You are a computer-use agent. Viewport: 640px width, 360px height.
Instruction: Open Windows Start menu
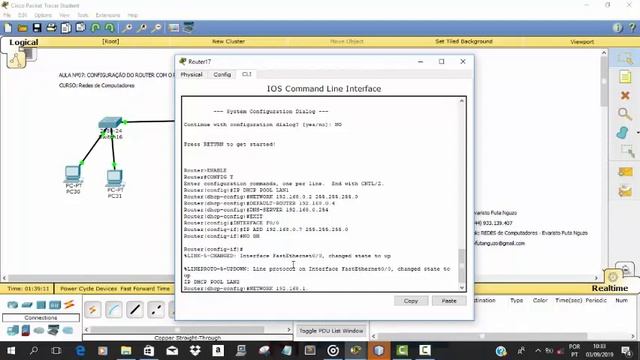coord(11,350)
